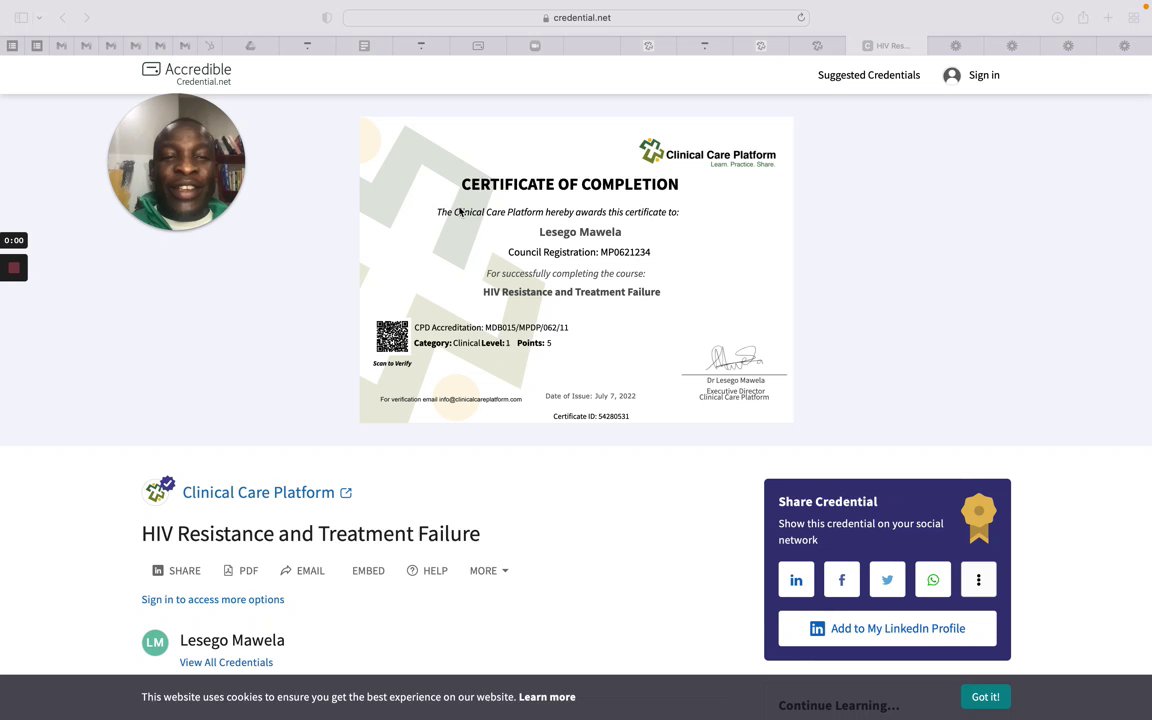Click the credential.net address bar
The image size is (1152, 720).
(576, 18)
